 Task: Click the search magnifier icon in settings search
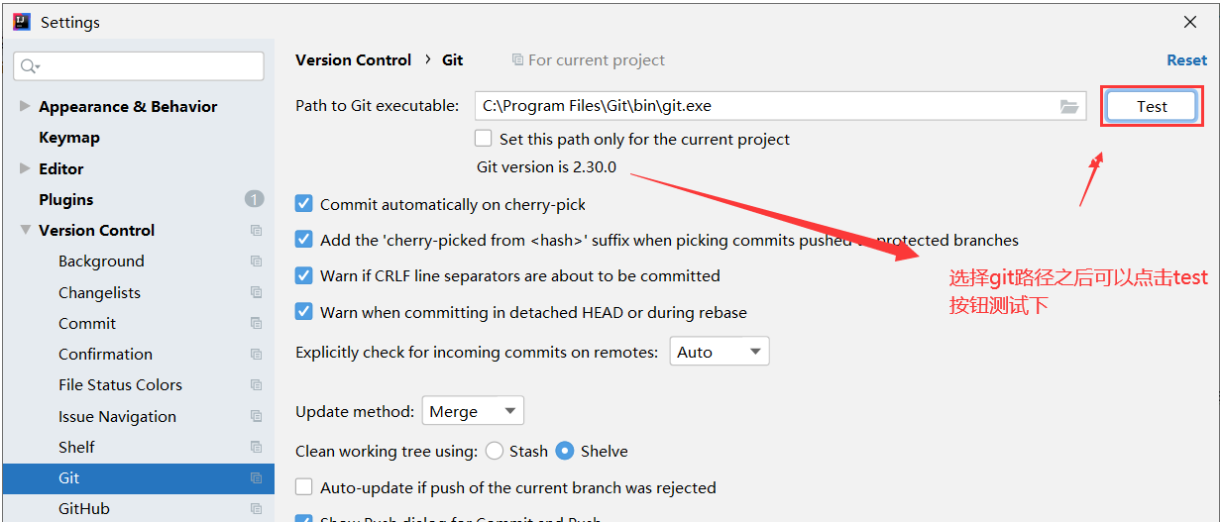[x=28, y=66]
